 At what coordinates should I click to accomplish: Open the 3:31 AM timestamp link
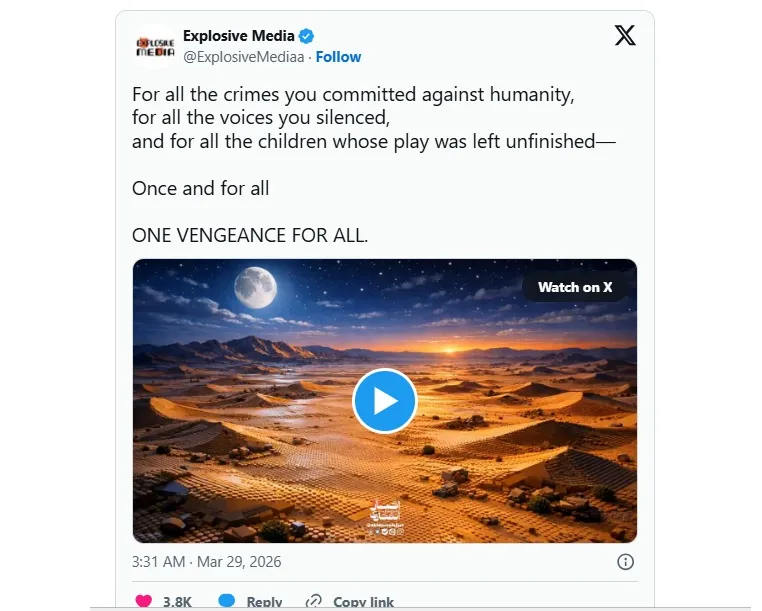click(207, 562)
